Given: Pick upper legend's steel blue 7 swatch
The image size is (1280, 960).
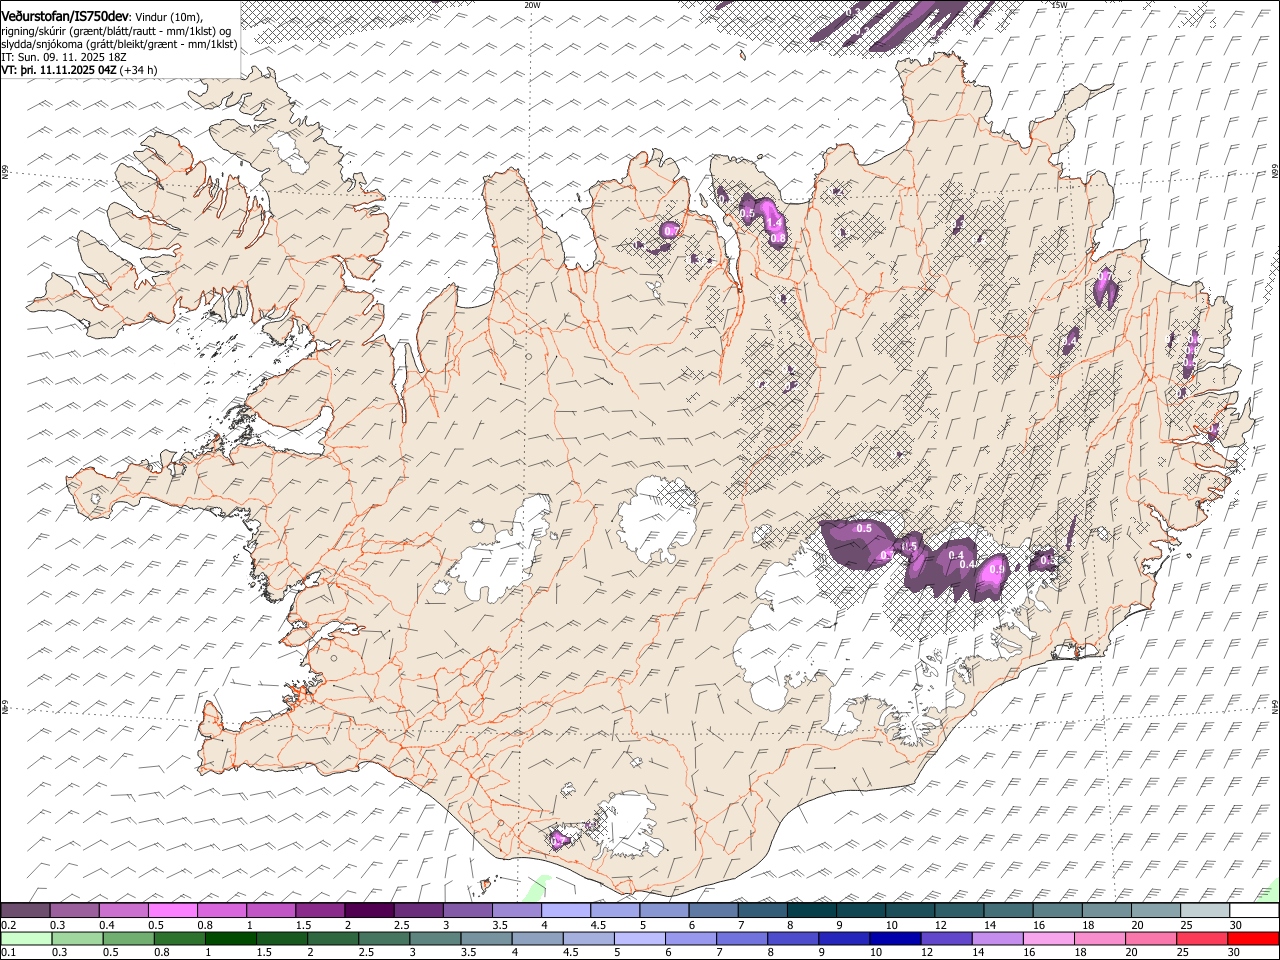Looking at the screenshot, I should (x=761, y=911).
